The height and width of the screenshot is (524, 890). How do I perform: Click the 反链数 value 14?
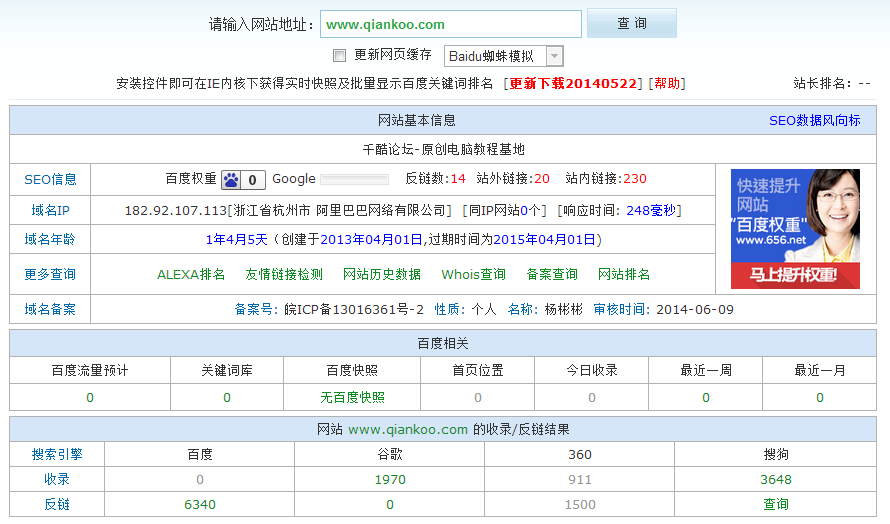point(458,179)
